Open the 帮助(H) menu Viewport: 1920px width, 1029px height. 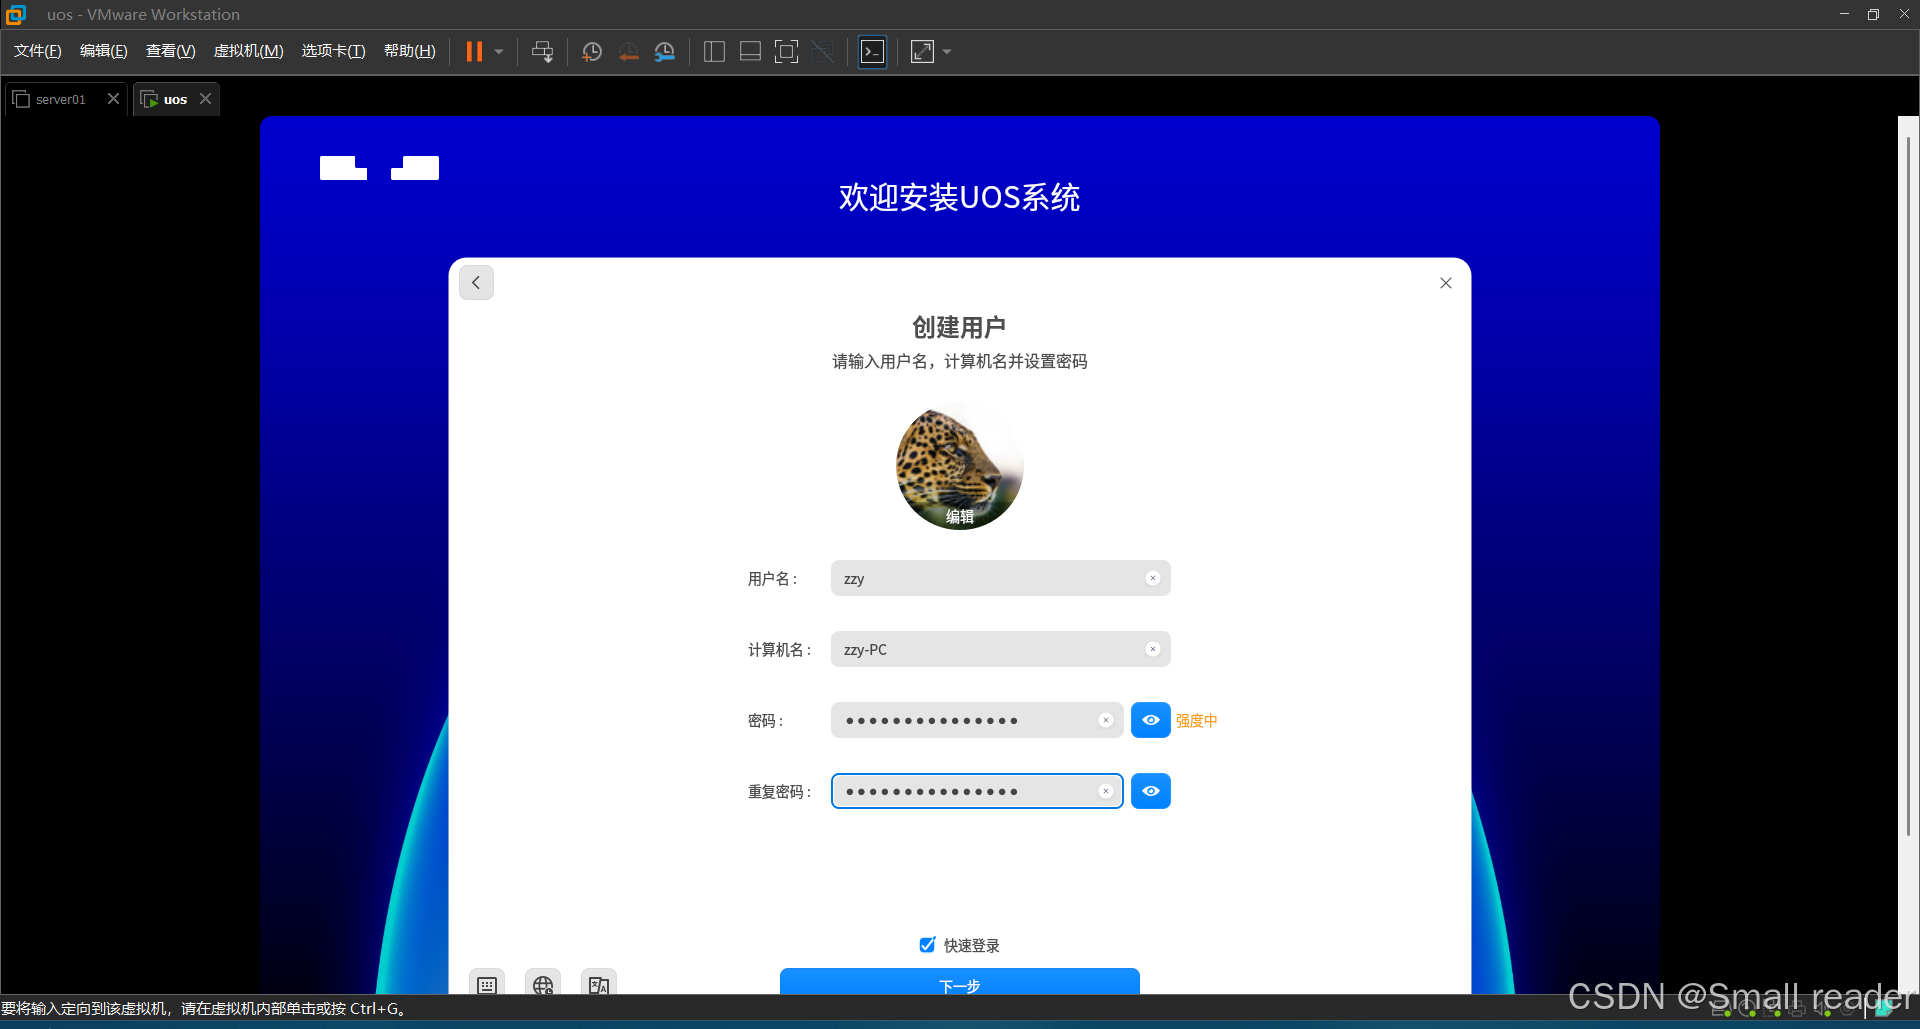pos(409,51)
